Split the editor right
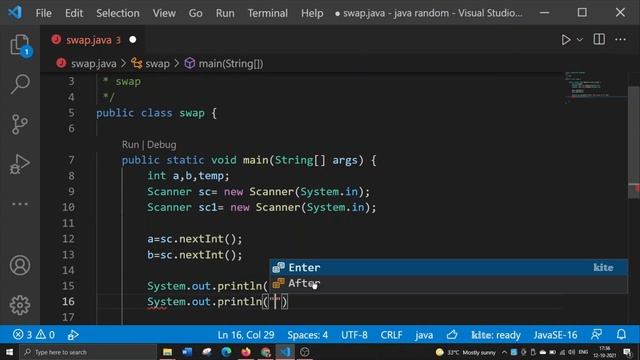Screen dimensions: 640x360 tap(599, 40)
